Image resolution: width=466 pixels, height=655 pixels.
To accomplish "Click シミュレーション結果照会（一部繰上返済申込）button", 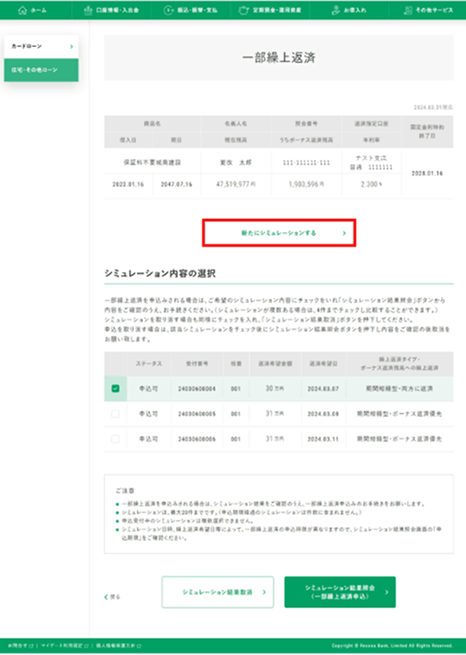I will (340, 592).
